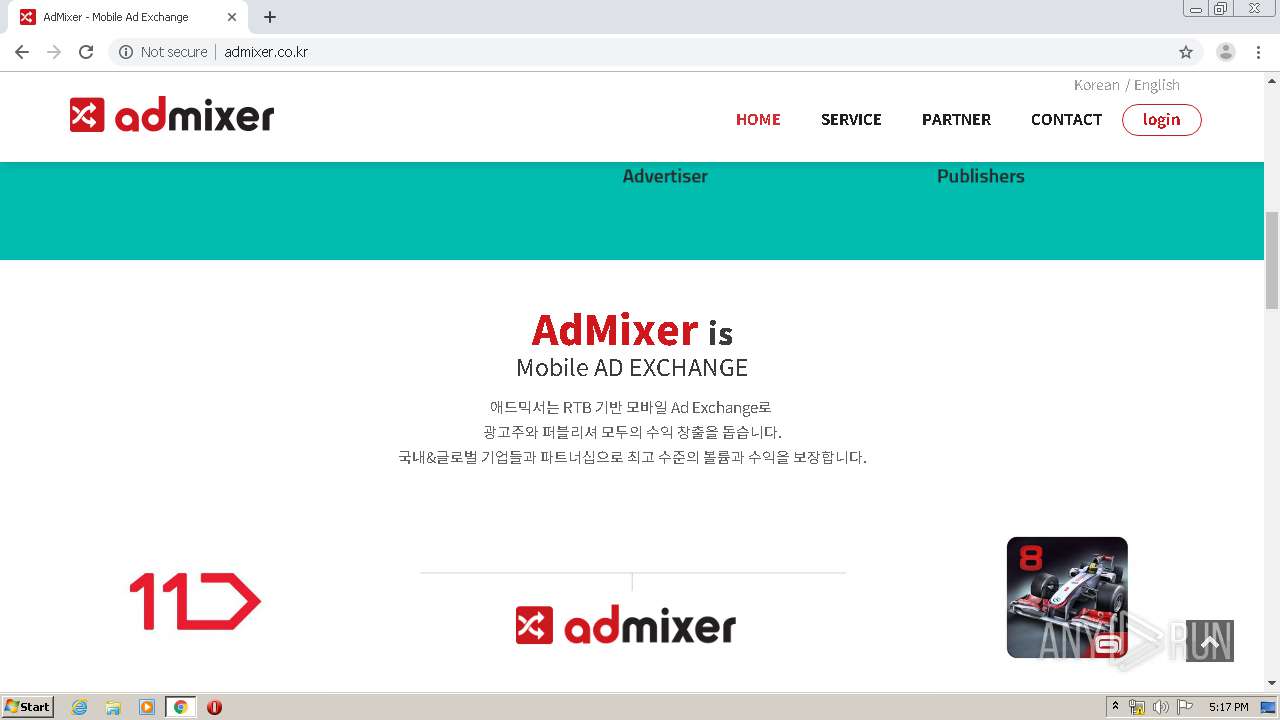Open the Windows Start menu

pos(28,707)
